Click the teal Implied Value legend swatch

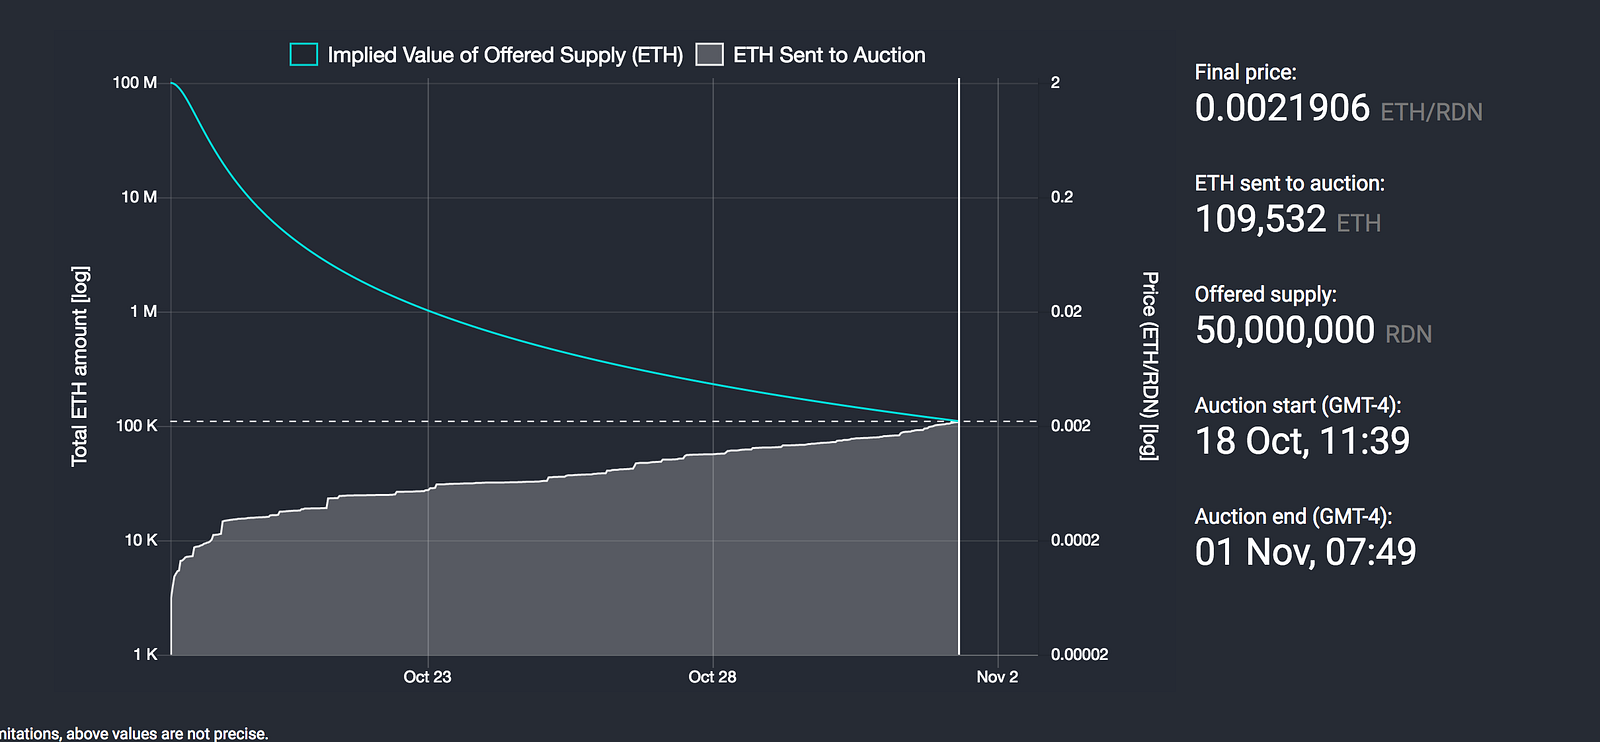tap(303, 55)
